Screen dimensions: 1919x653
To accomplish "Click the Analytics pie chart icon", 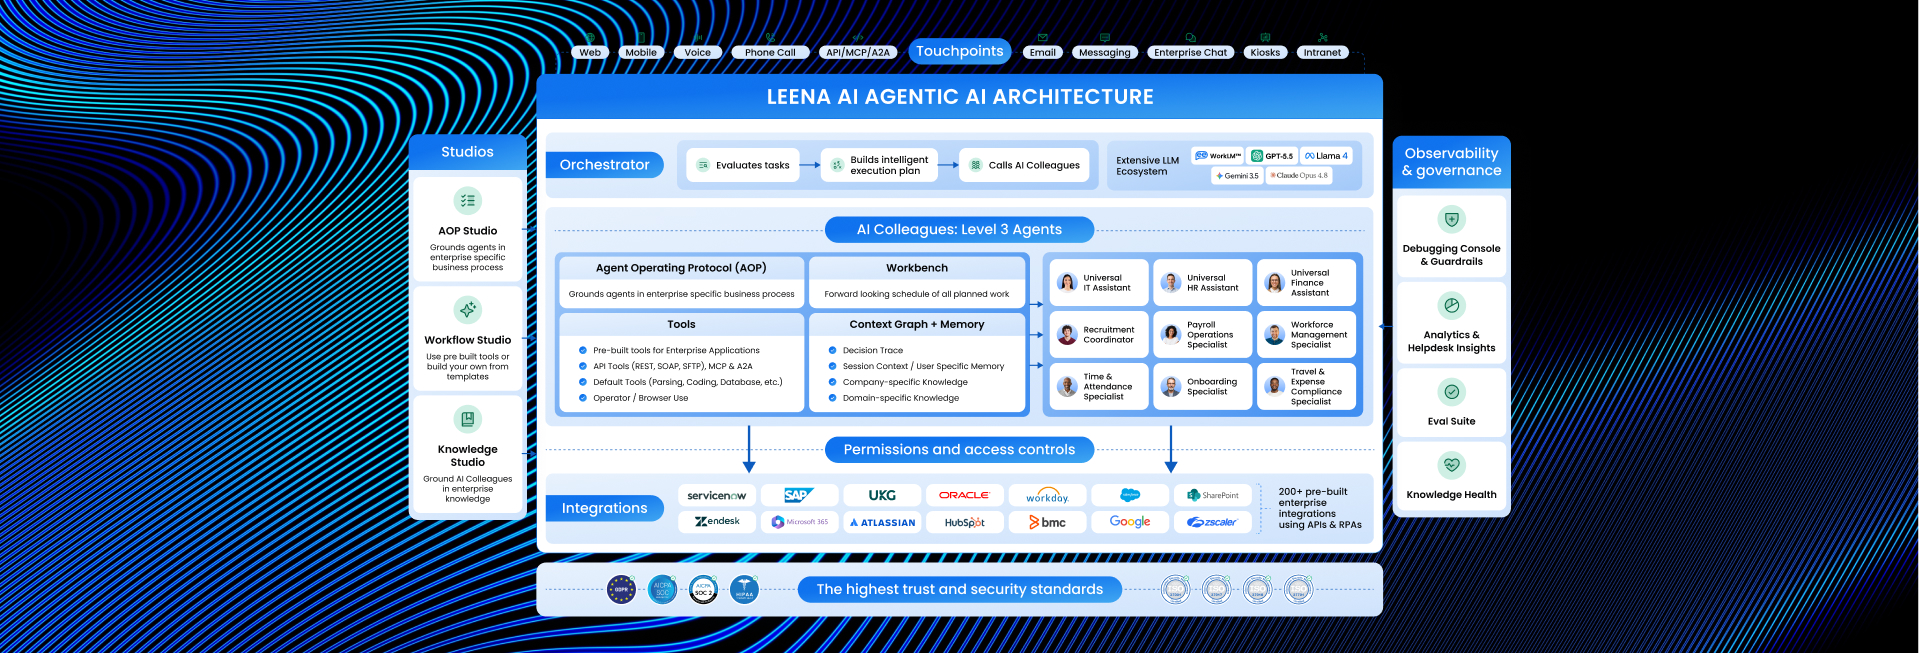I will point(1451,305).
